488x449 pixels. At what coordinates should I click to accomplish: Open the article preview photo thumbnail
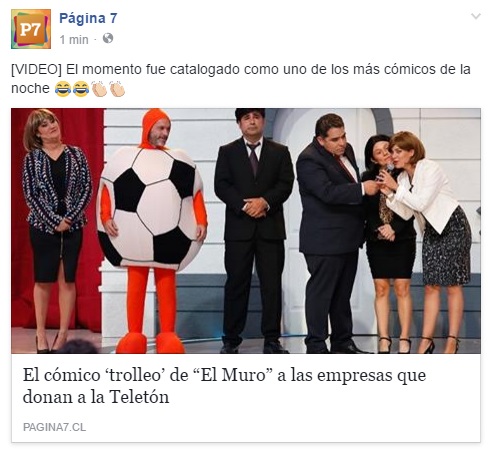[246, 231]
